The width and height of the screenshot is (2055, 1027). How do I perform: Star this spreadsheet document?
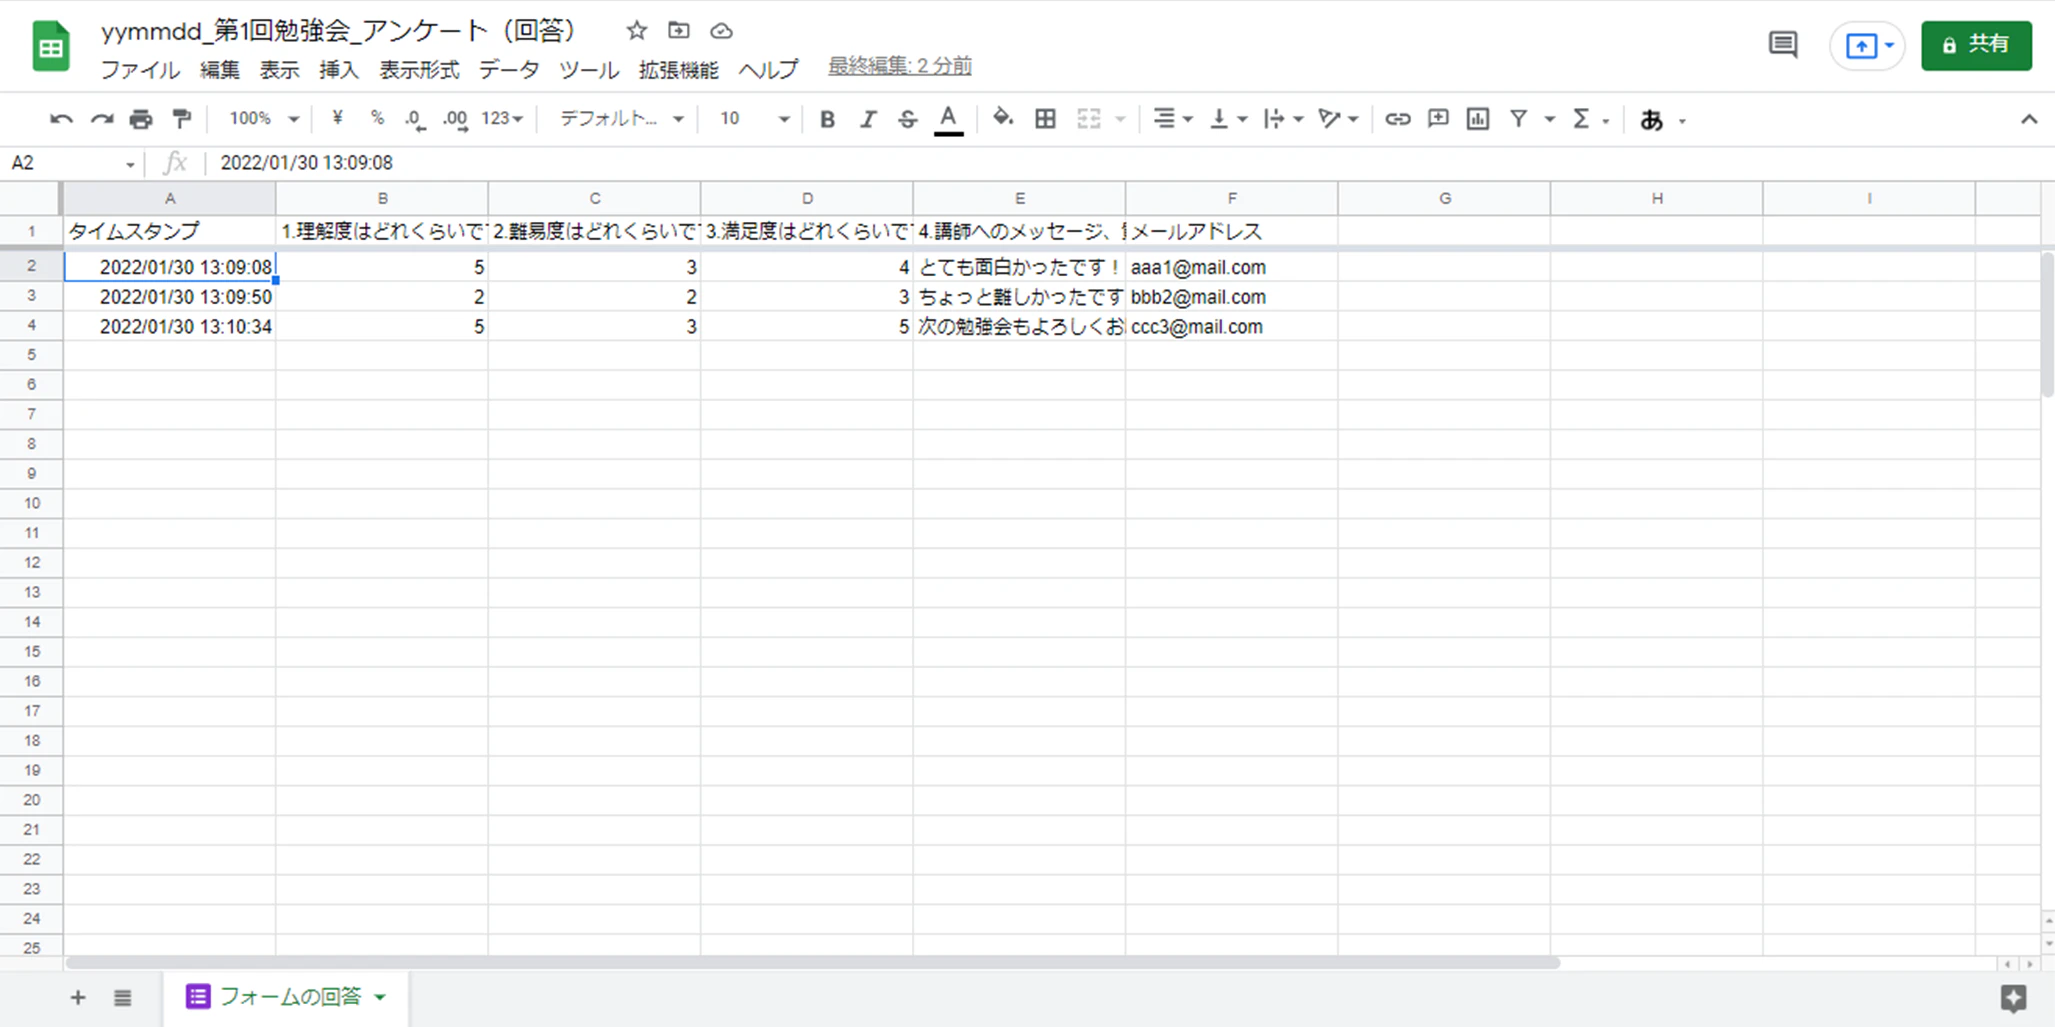tap(636, 31)
